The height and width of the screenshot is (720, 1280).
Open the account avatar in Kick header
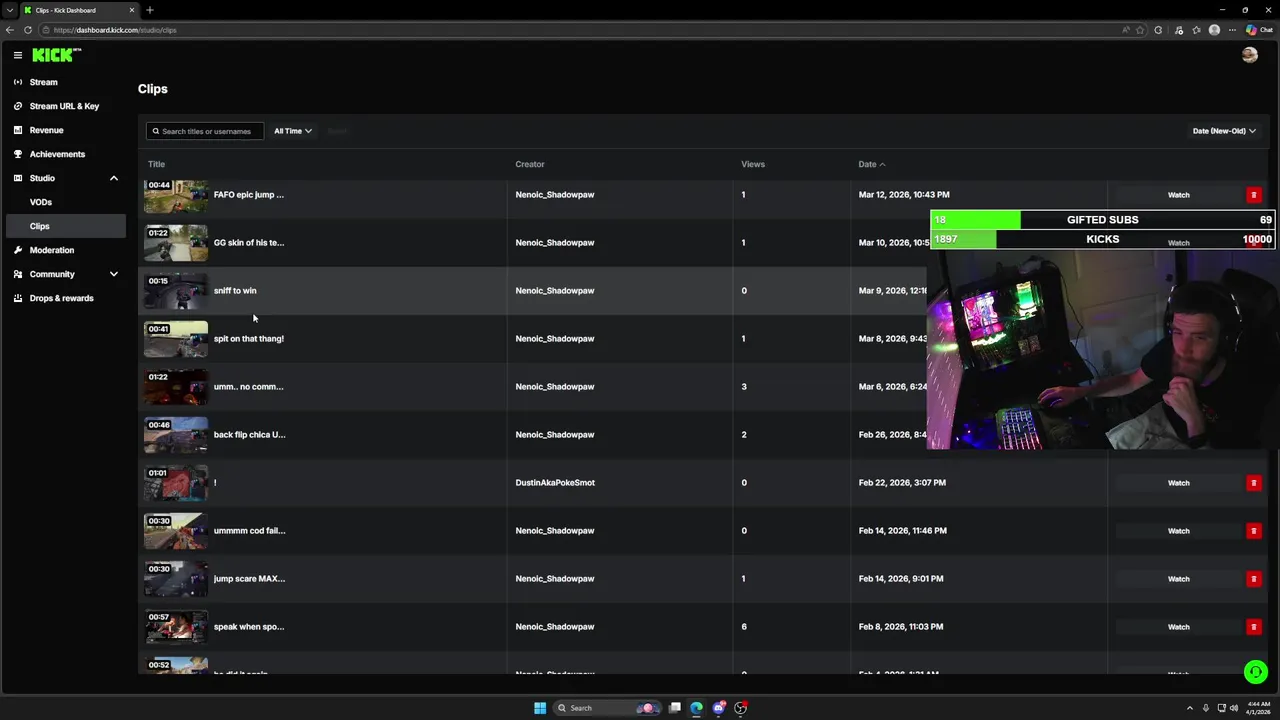[x=1249, y=55]
